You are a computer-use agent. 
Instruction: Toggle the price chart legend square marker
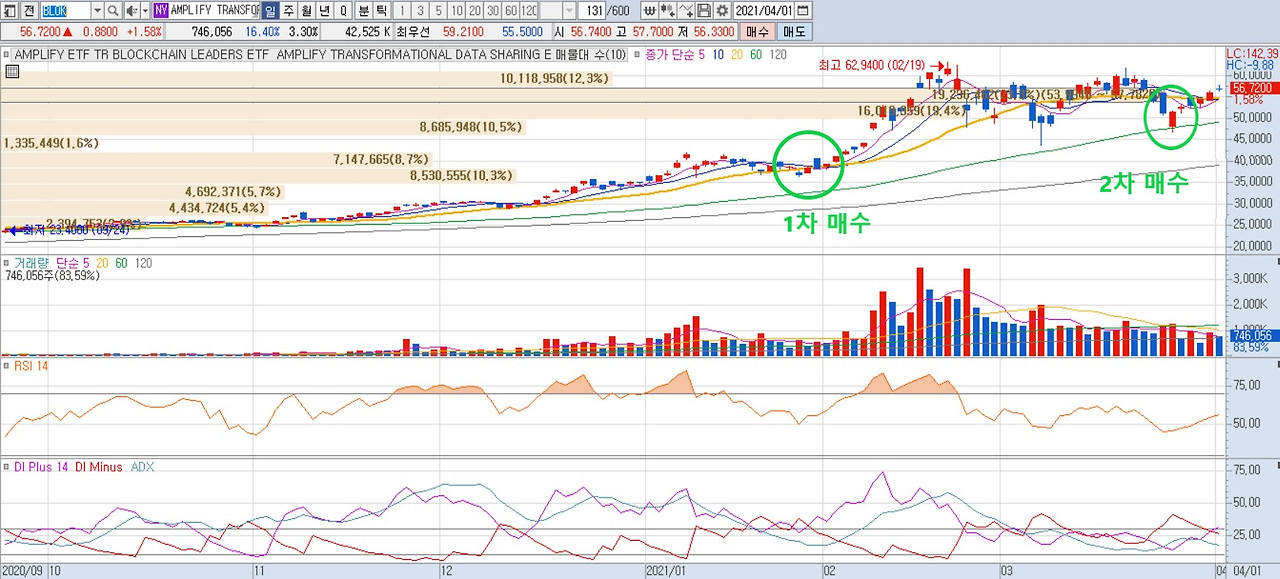point(6,54)
